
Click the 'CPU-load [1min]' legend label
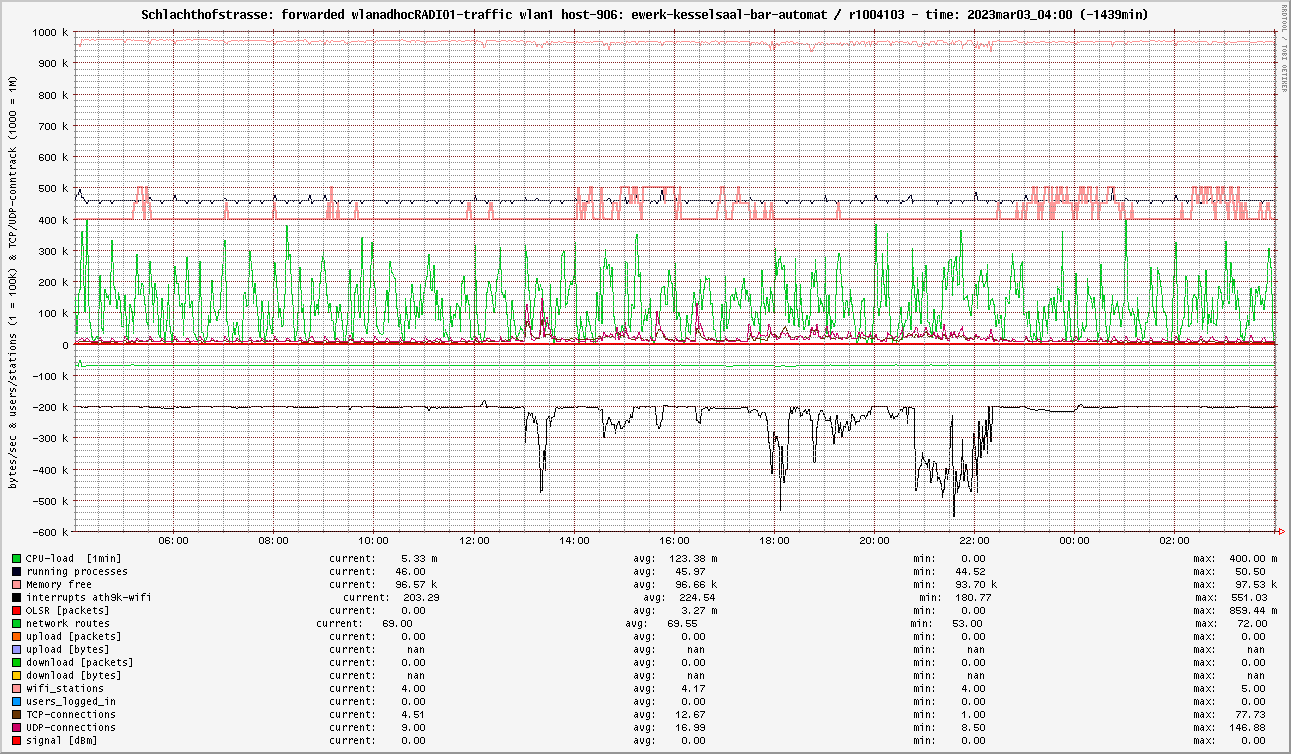click(x=74, y=558)
